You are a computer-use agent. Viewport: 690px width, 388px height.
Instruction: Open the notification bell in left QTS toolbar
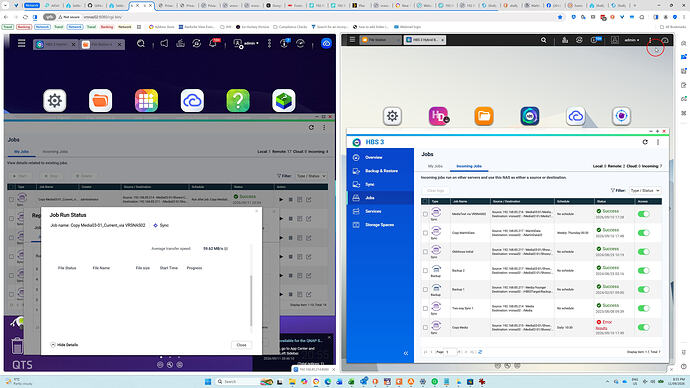point(213,43)
